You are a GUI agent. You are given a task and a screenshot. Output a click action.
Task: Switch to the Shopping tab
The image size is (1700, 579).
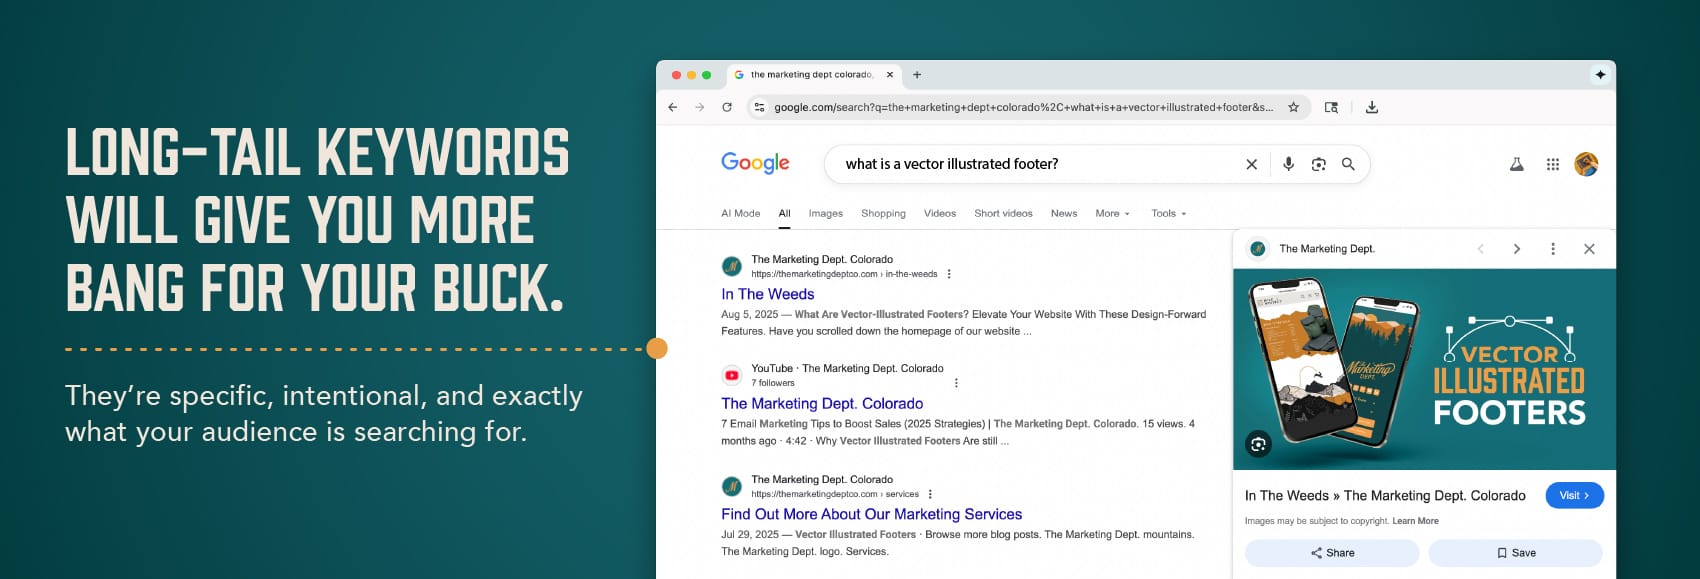coord(883,213)
